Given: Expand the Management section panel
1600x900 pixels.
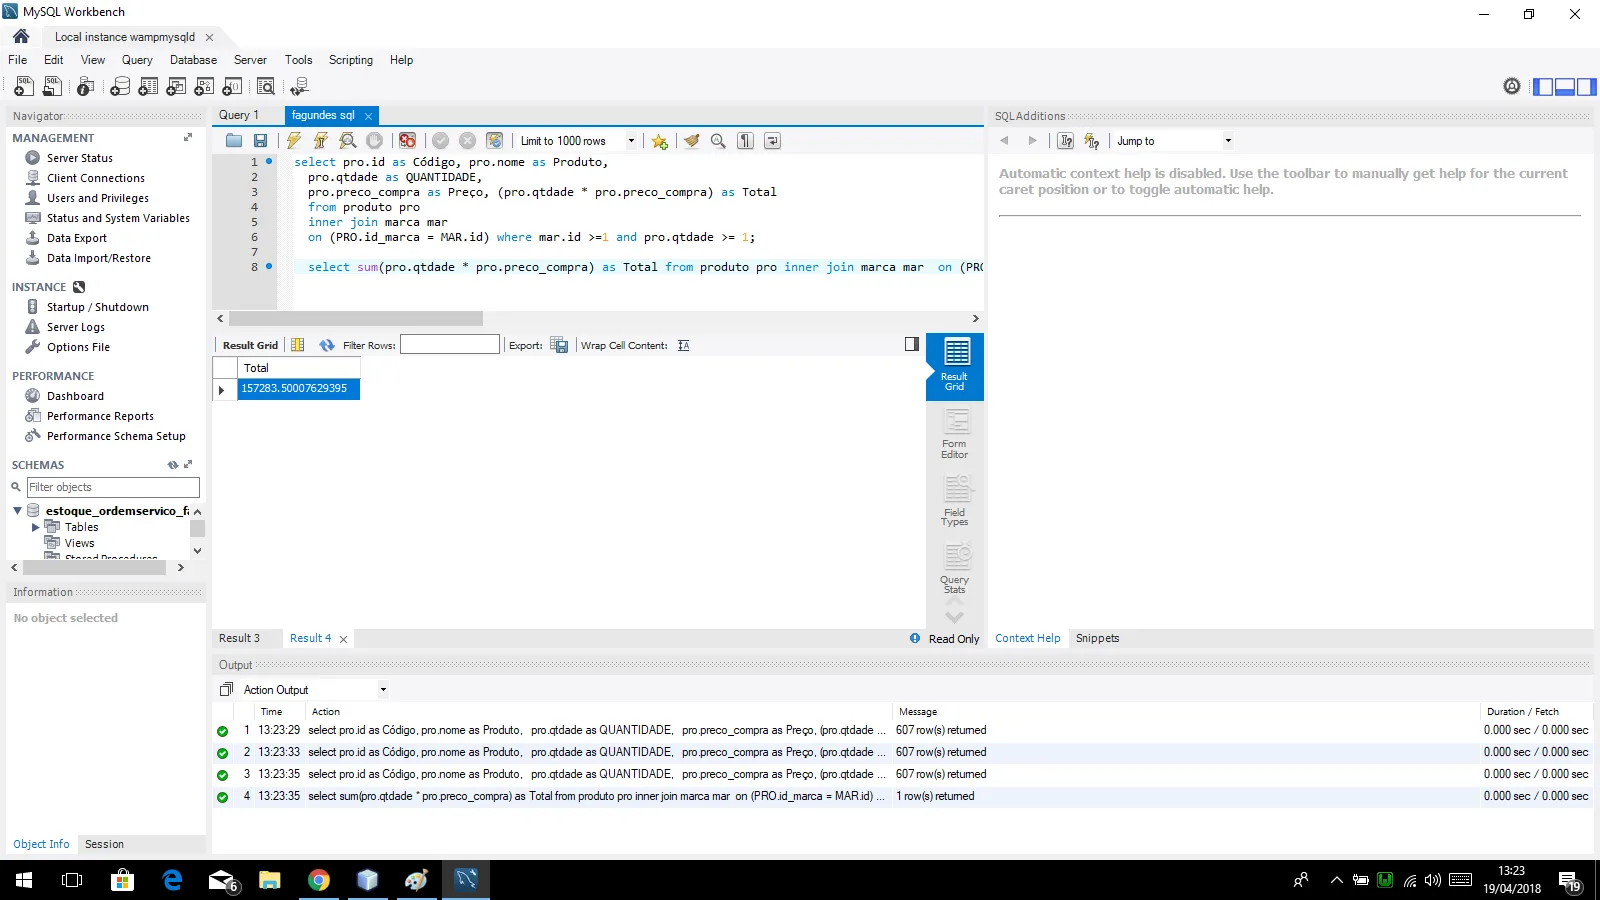Looking at the screenshot, I should coord(187,138).
